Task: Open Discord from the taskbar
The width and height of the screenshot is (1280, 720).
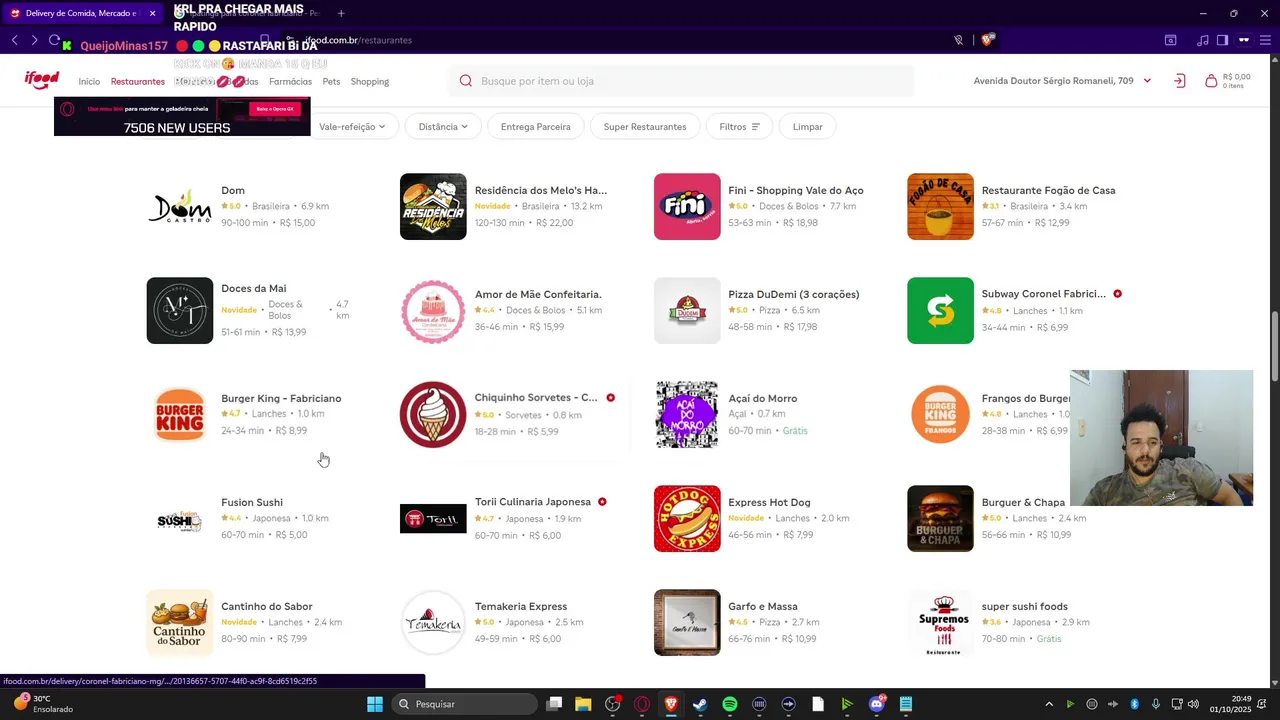Action: pos(877,704)
